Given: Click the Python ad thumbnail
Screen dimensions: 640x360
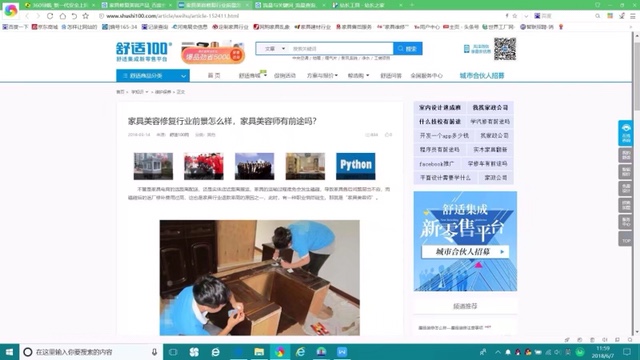Looking at the screenshot, I should click(x=356, y=166).
